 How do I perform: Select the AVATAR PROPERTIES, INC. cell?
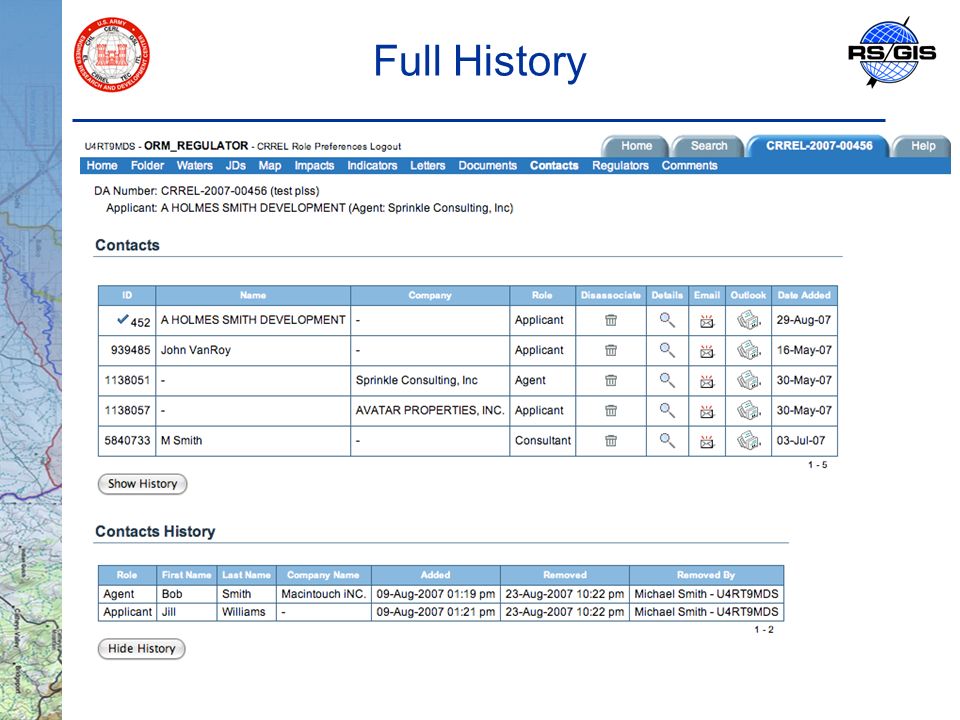pos(430,410)
